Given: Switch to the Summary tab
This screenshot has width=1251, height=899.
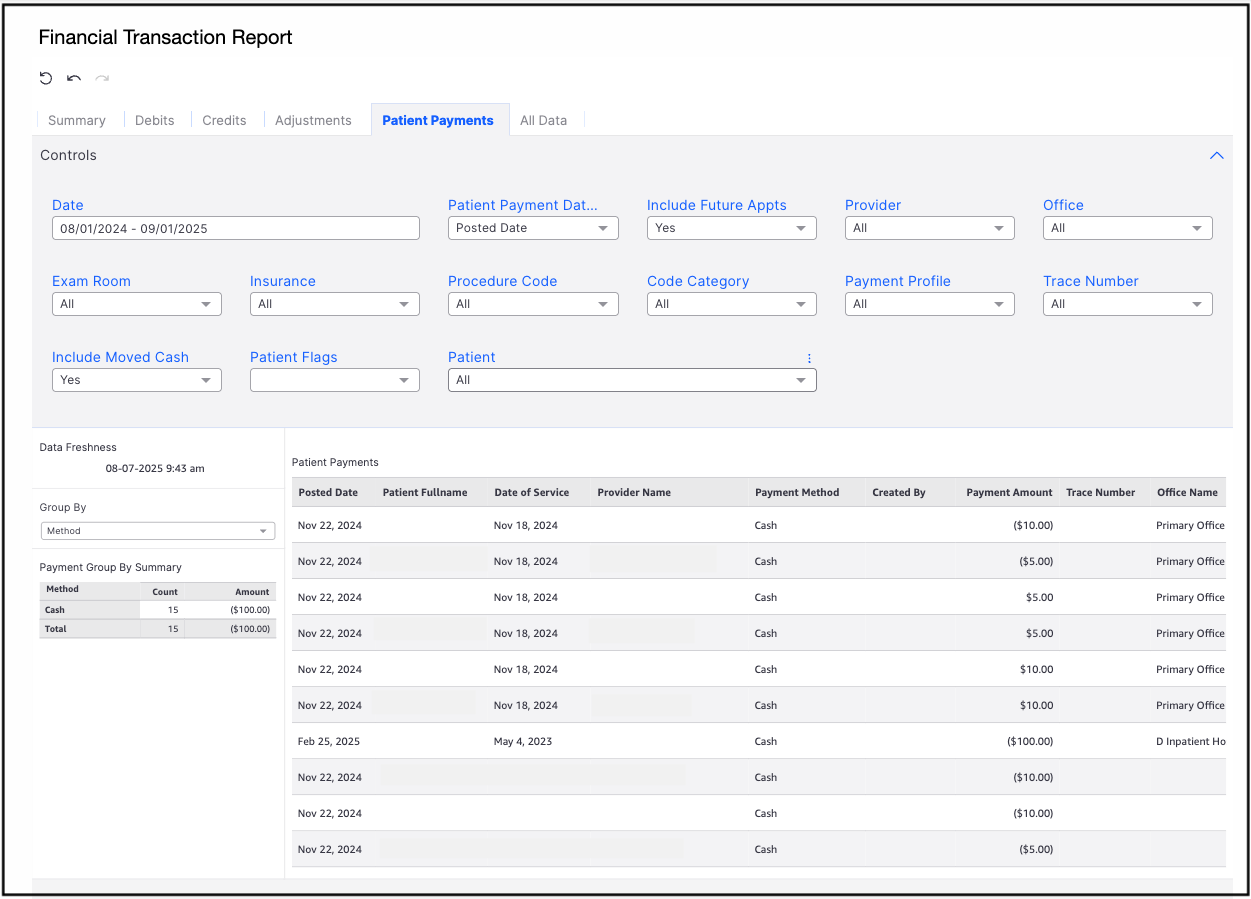Looking at the screenshot, I should click(77, 120).
